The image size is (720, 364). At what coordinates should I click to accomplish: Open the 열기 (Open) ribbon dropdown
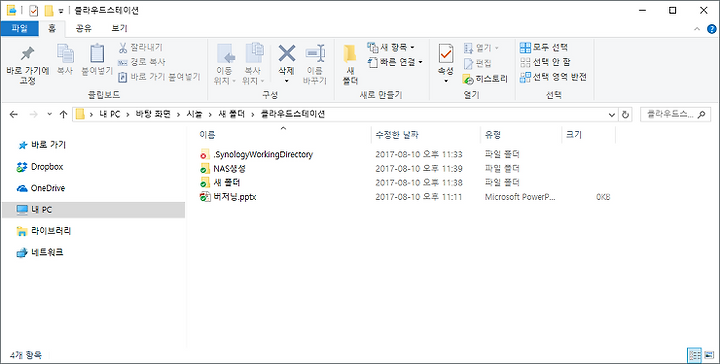481,47
